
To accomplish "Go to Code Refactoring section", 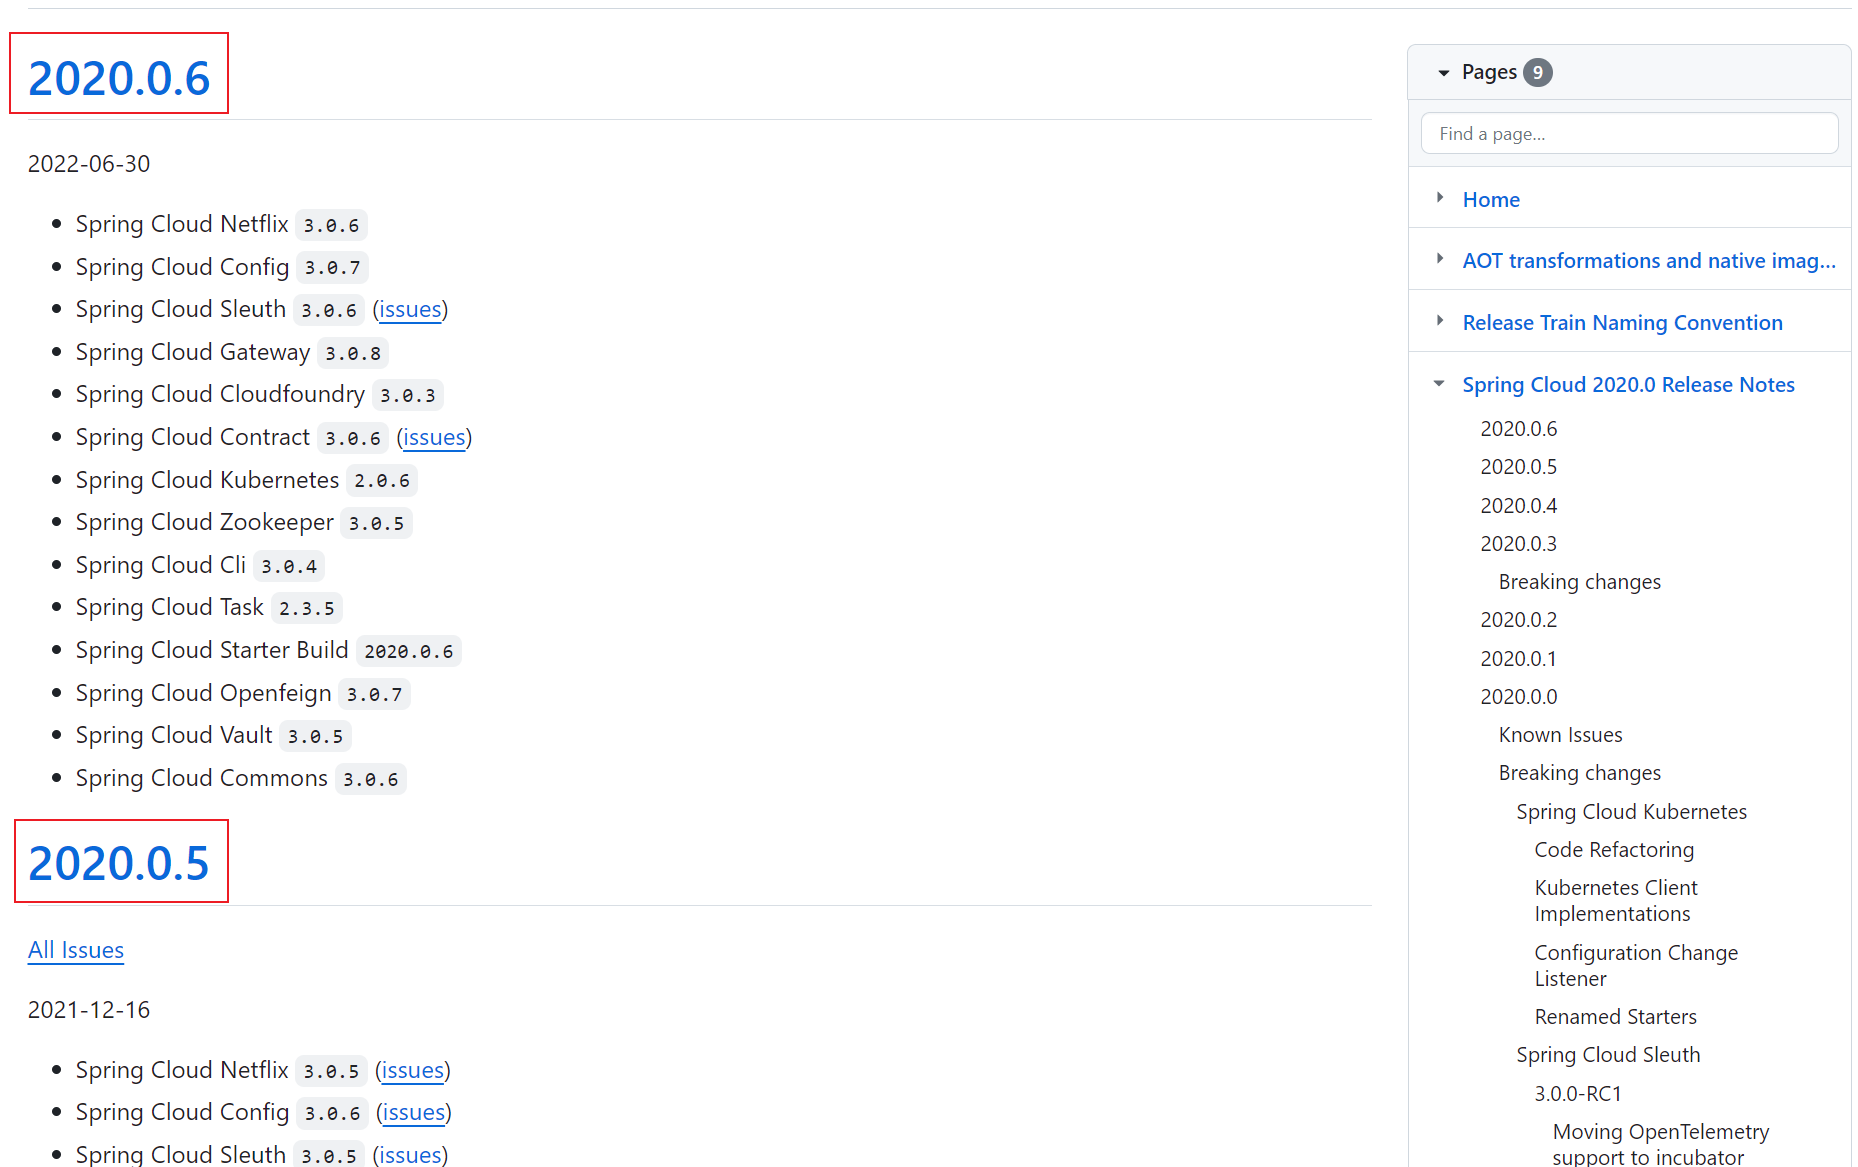I will (1614, 850).
